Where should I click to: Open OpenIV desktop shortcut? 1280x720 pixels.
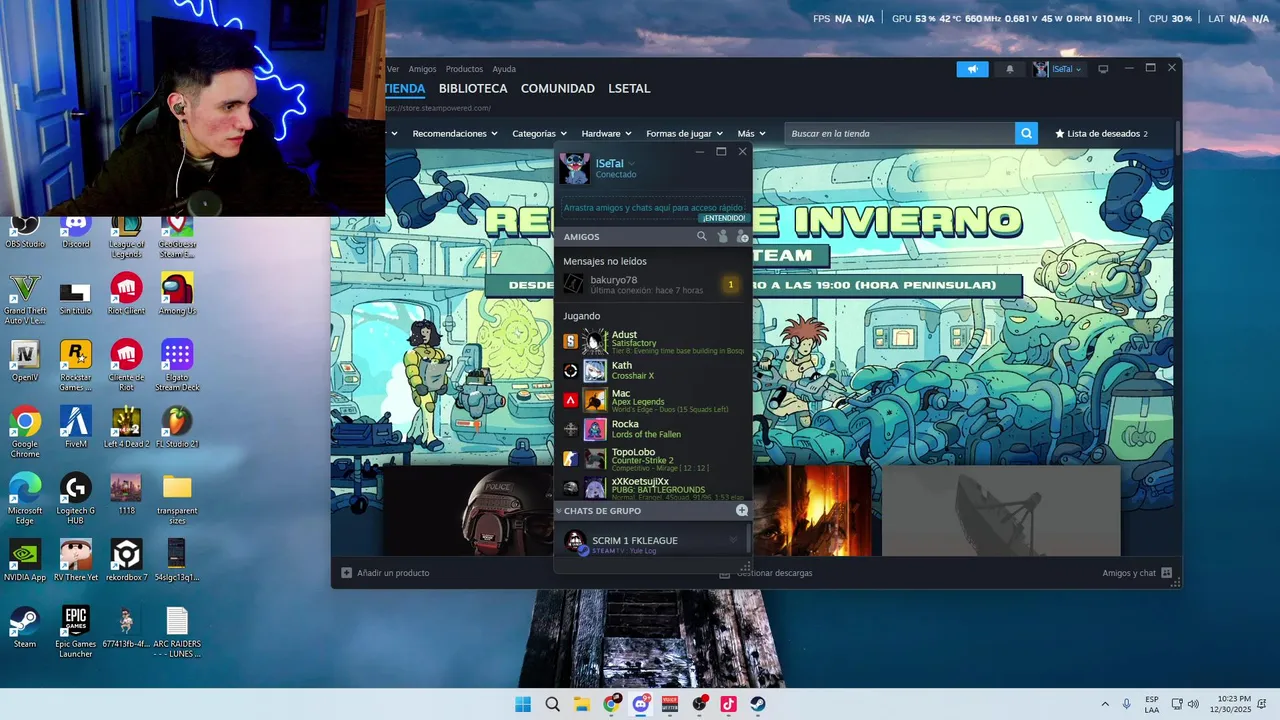(25, 361)
